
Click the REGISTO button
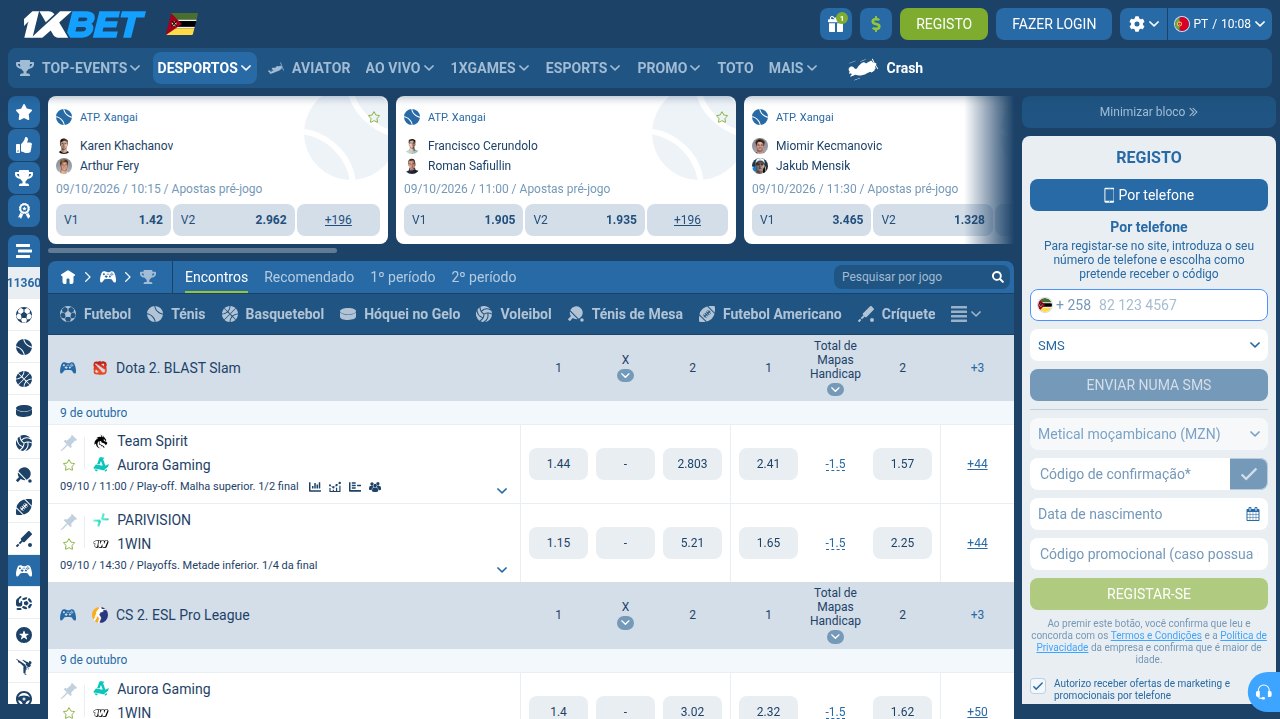(x=944, y=24)
